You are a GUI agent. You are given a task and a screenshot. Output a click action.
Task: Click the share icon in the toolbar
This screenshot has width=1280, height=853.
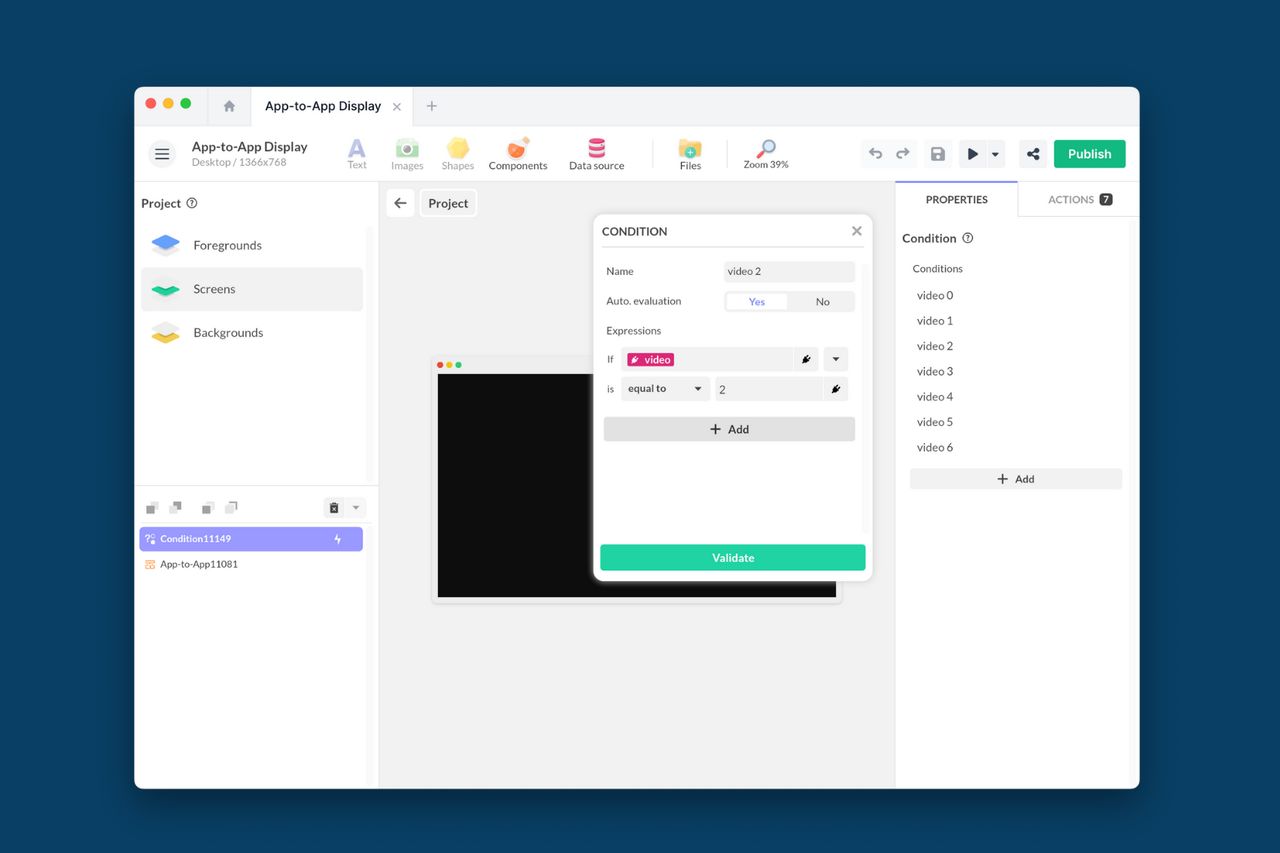point(1032,153)
